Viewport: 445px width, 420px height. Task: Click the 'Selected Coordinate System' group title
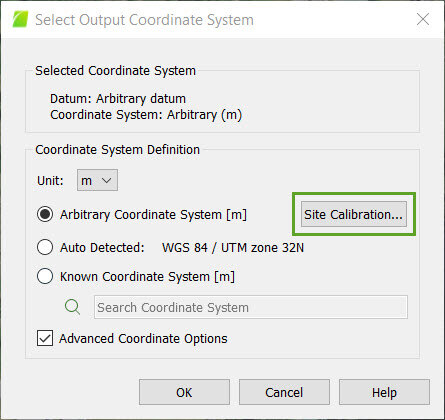(x=115, y=71)
